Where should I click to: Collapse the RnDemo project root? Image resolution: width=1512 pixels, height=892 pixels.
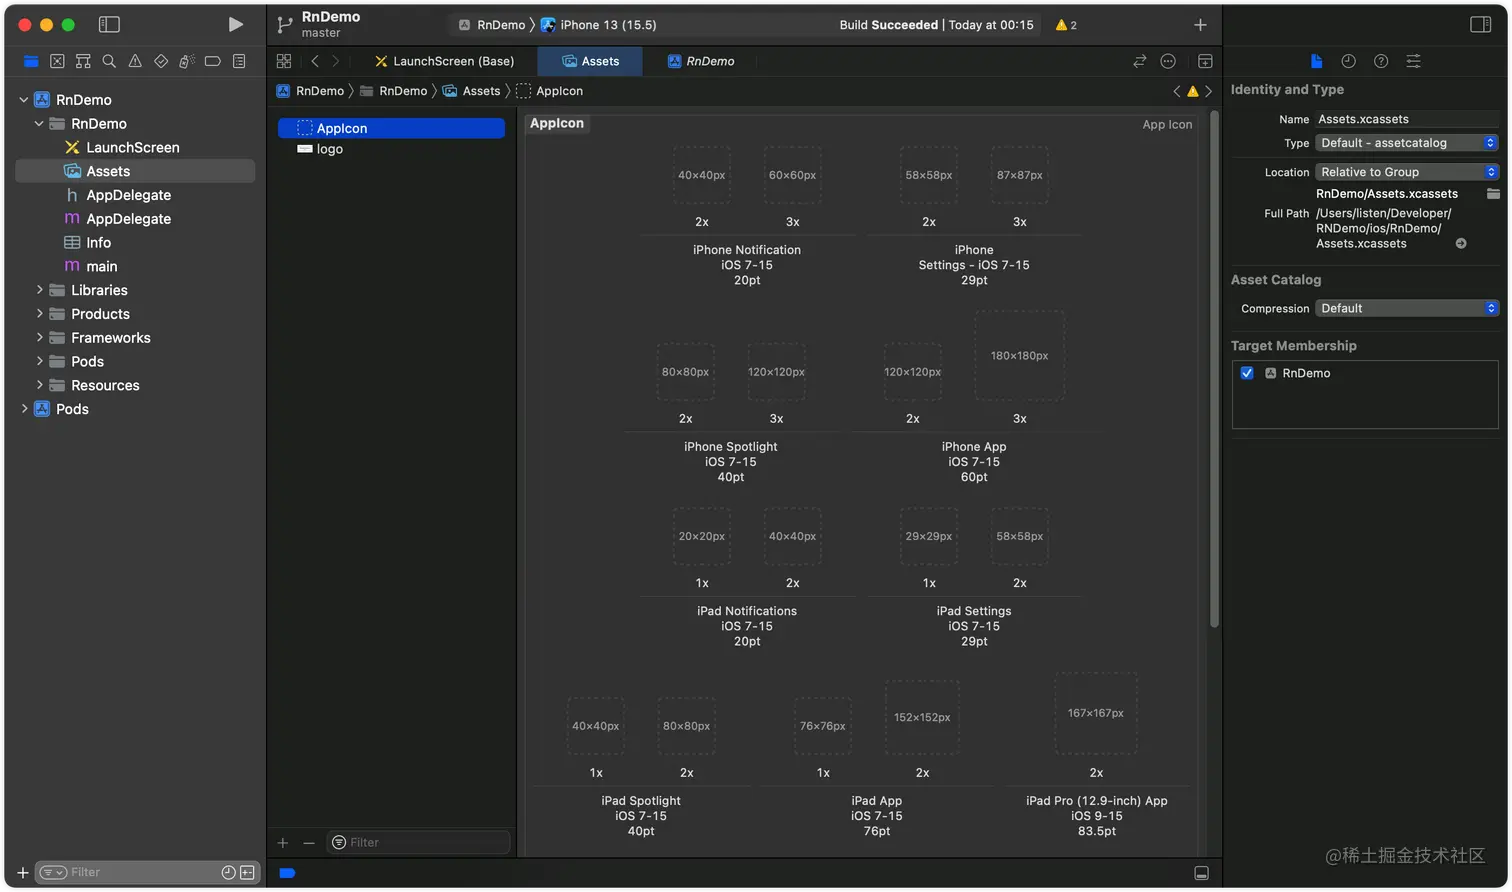click(24, 100)
